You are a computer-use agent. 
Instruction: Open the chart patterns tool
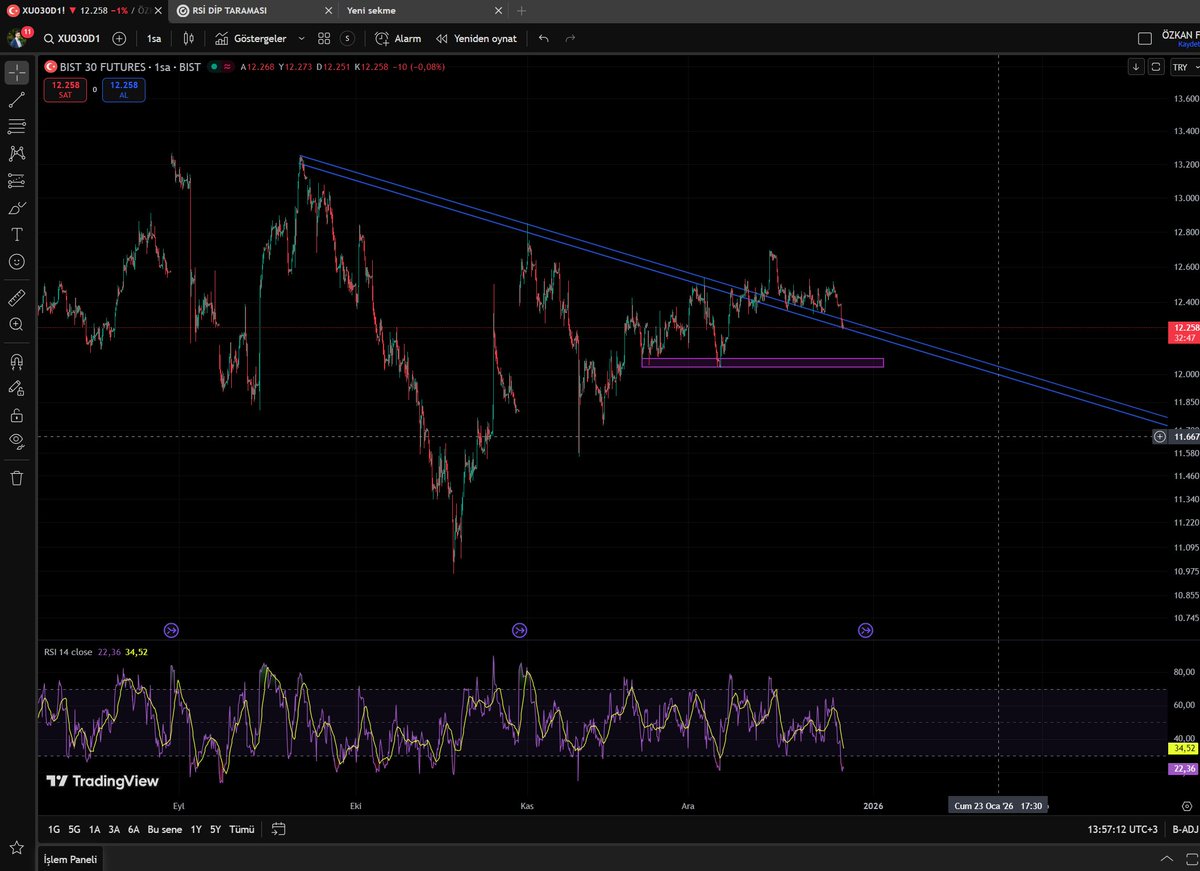[x=16, y=153]
